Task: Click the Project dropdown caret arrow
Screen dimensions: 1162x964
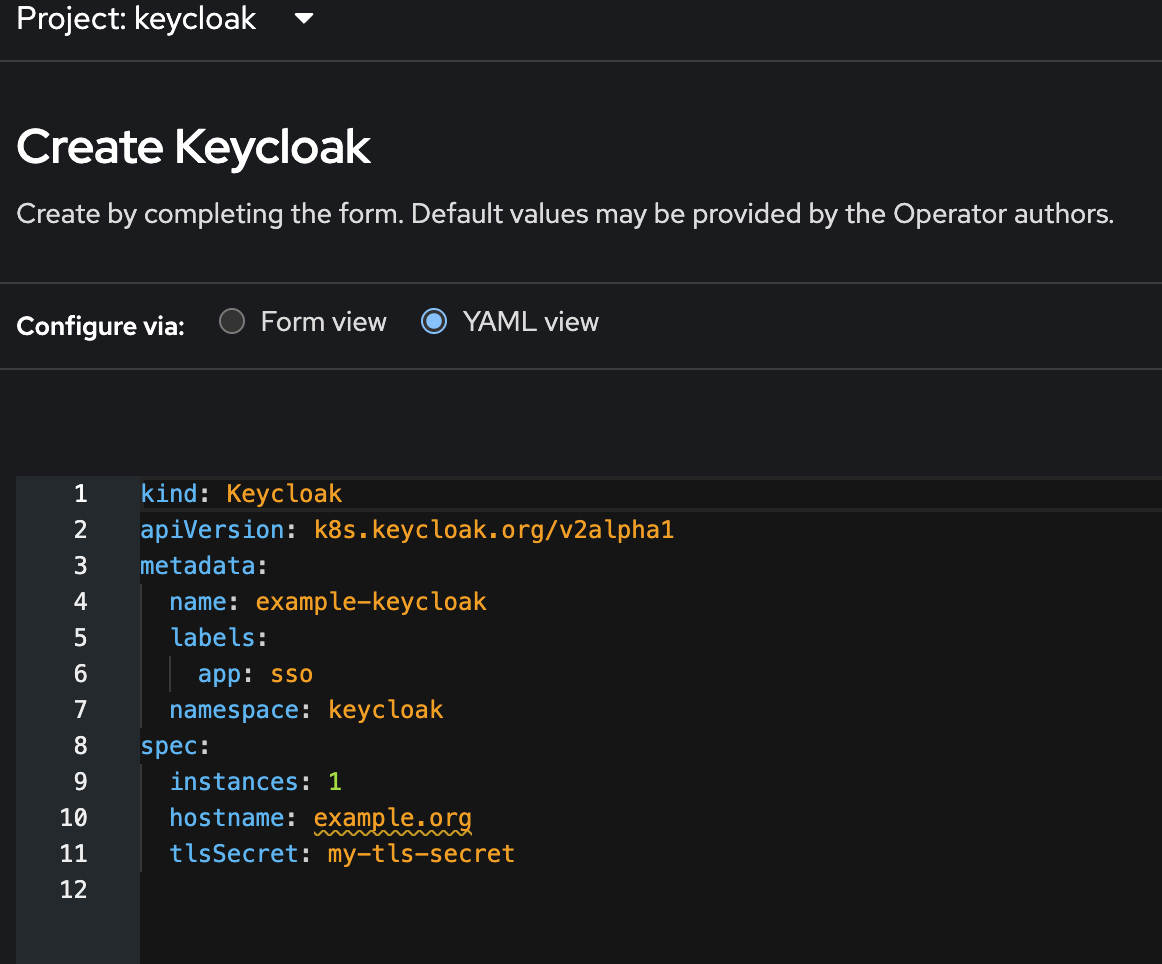Action: 303,17
